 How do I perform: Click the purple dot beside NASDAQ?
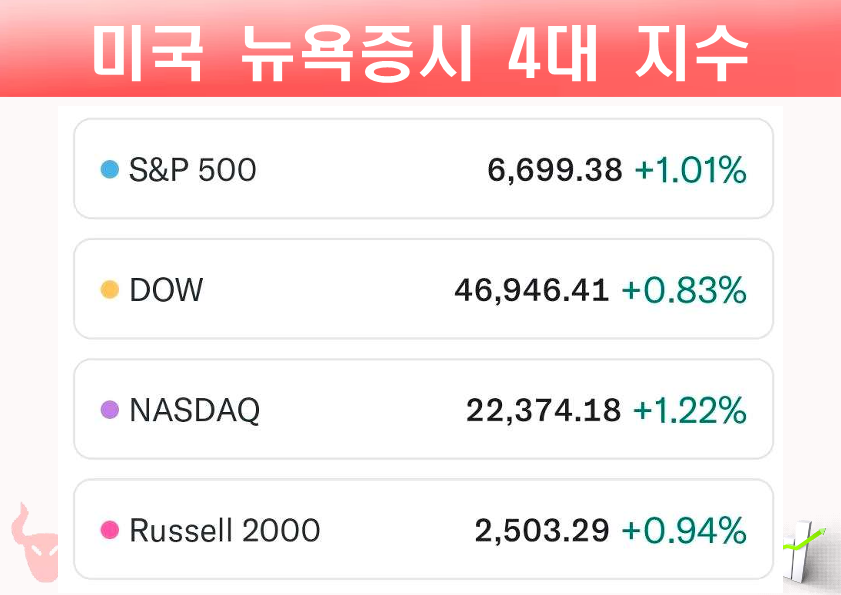click(x=110, y=410)
